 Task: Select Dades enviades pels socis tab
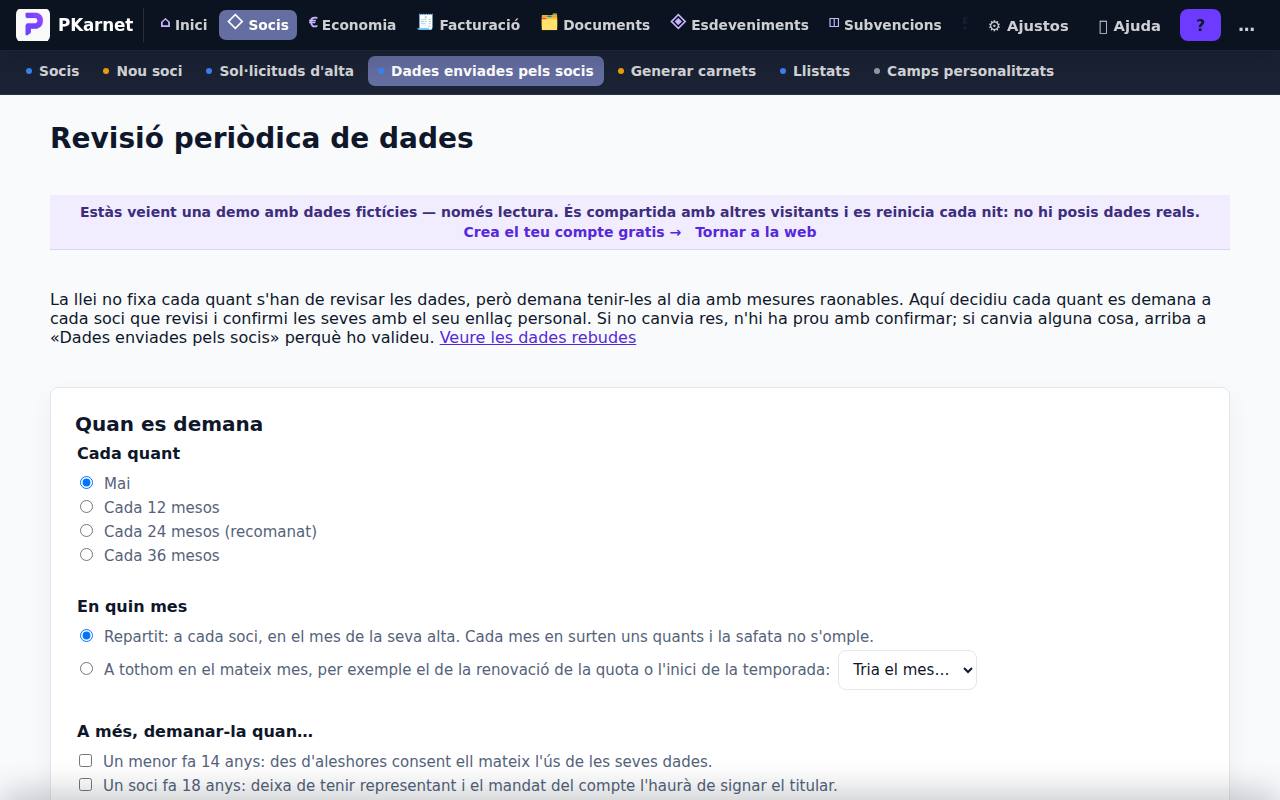click(486, 71)
